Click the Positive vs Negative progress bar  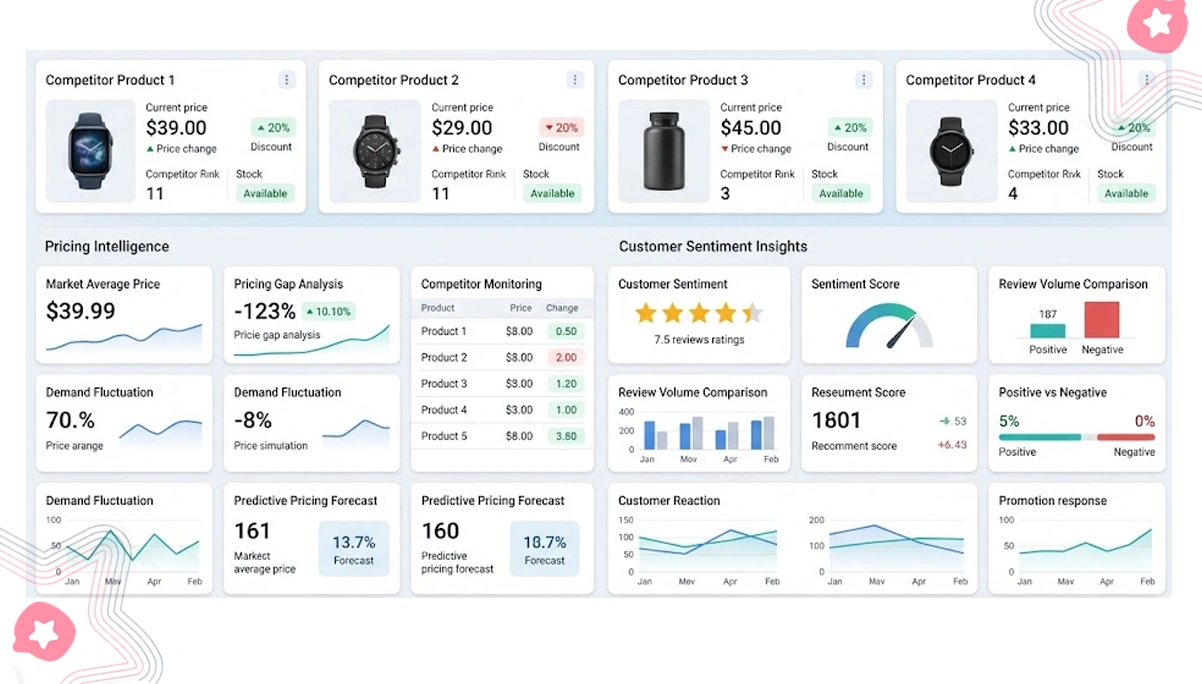pos(1077,437)
